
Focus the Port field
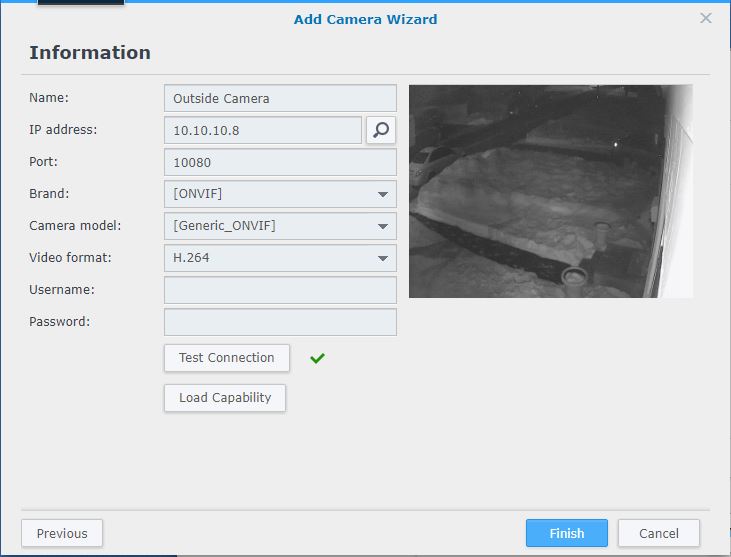point(280,162)
